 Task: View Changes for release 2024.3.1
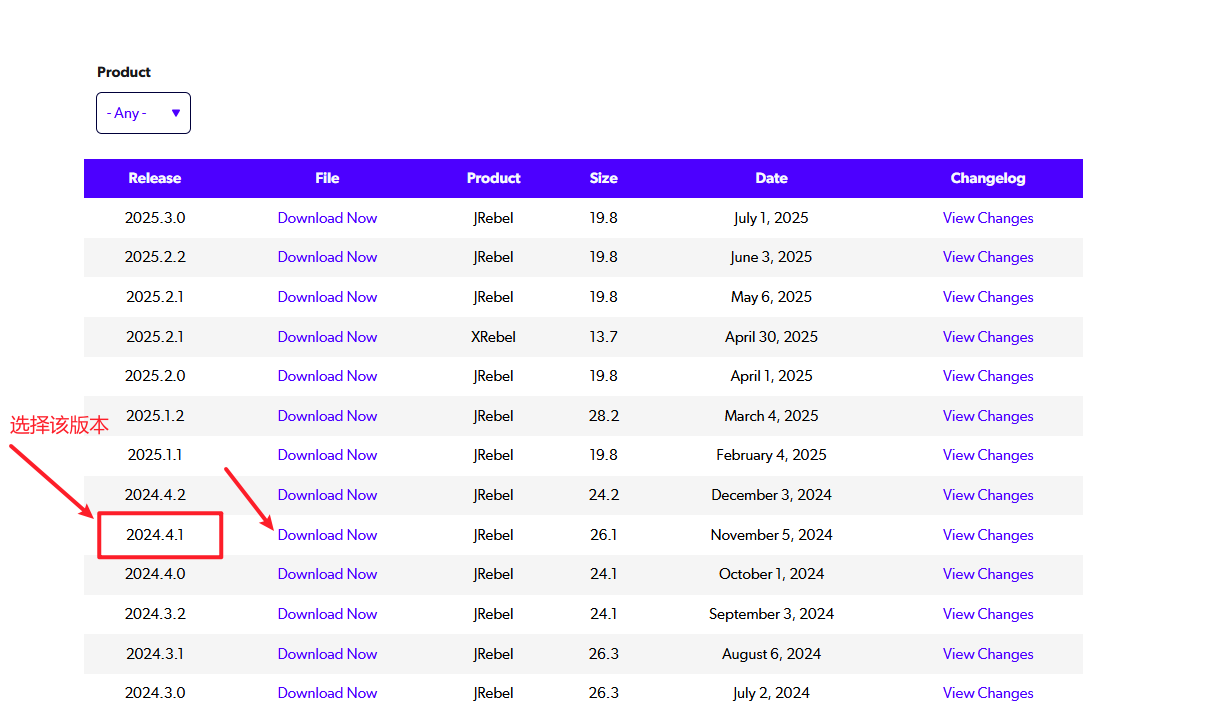[988, 654]
